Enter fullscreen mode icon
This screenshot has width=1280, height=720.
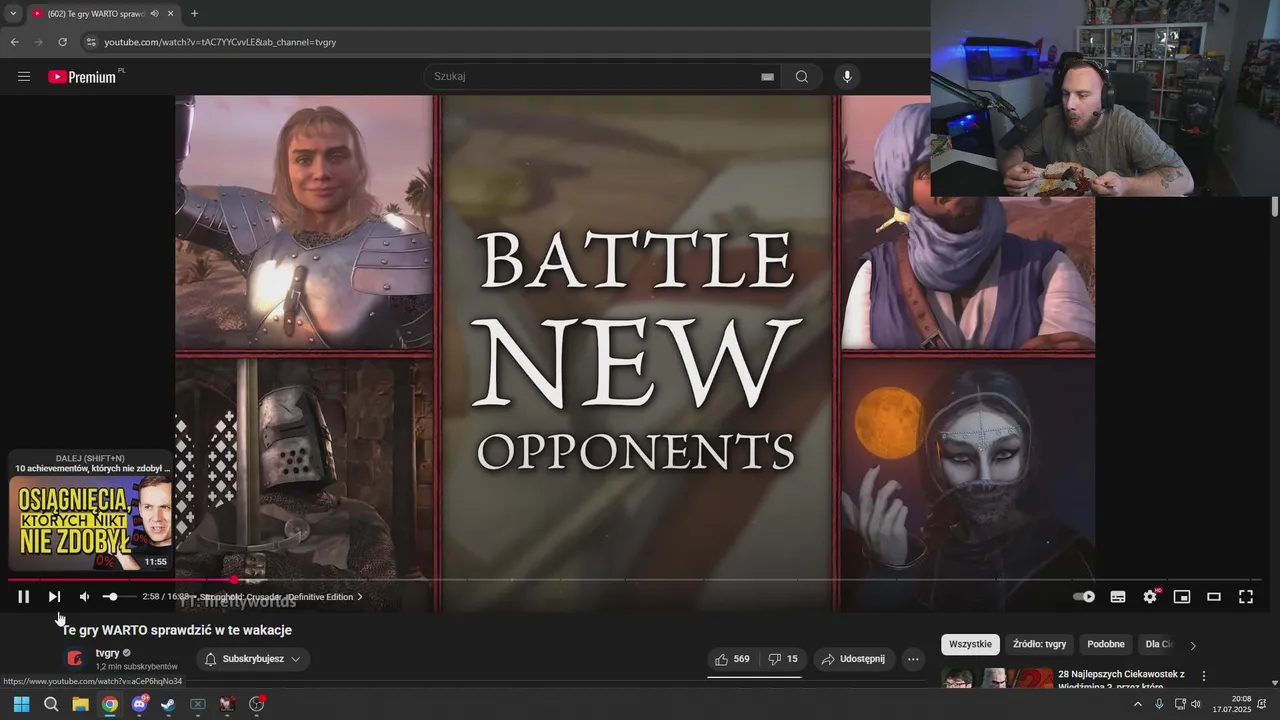click(1246, 597)
